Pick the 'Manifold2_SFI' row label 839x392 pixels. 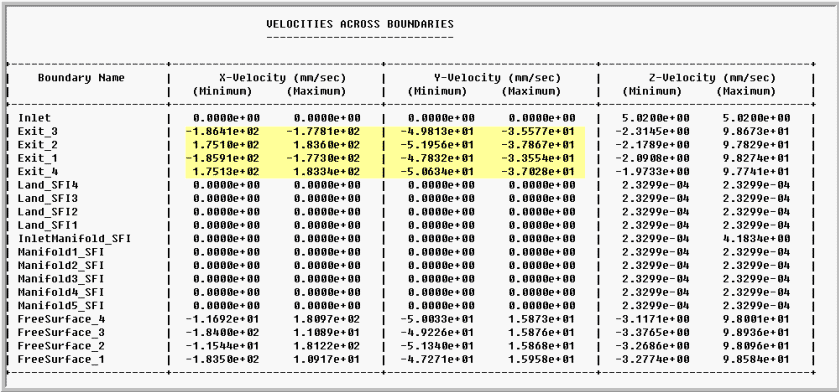click(x=61, y=265)
